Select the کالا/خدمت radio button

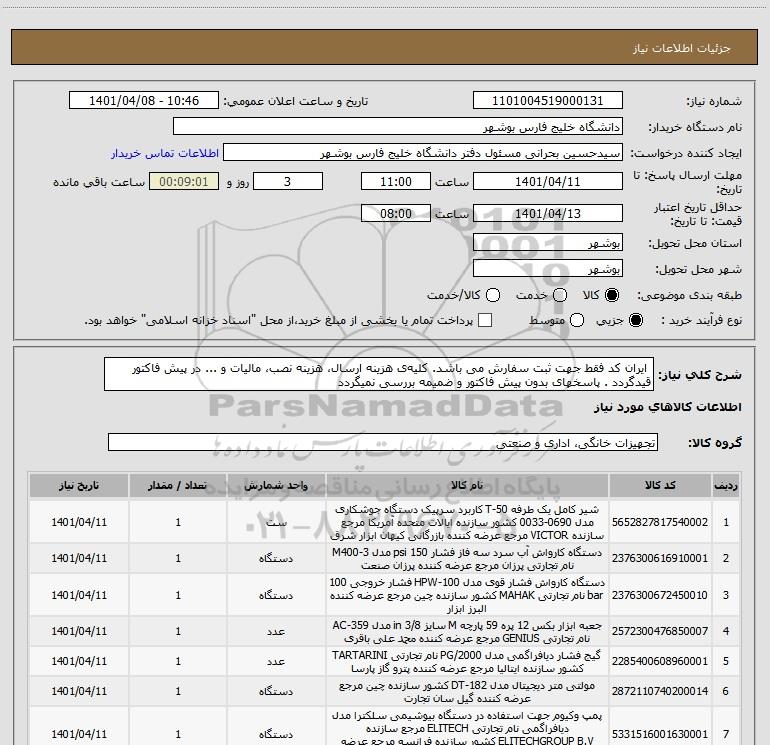click(493, 295)
